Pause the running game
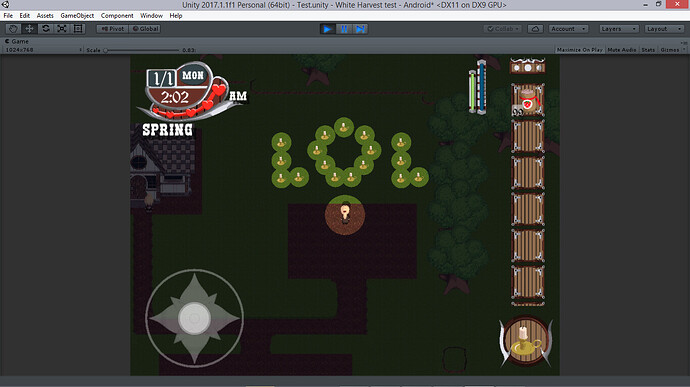The height and width of the screenshot is (387, 690). point(344,29)
